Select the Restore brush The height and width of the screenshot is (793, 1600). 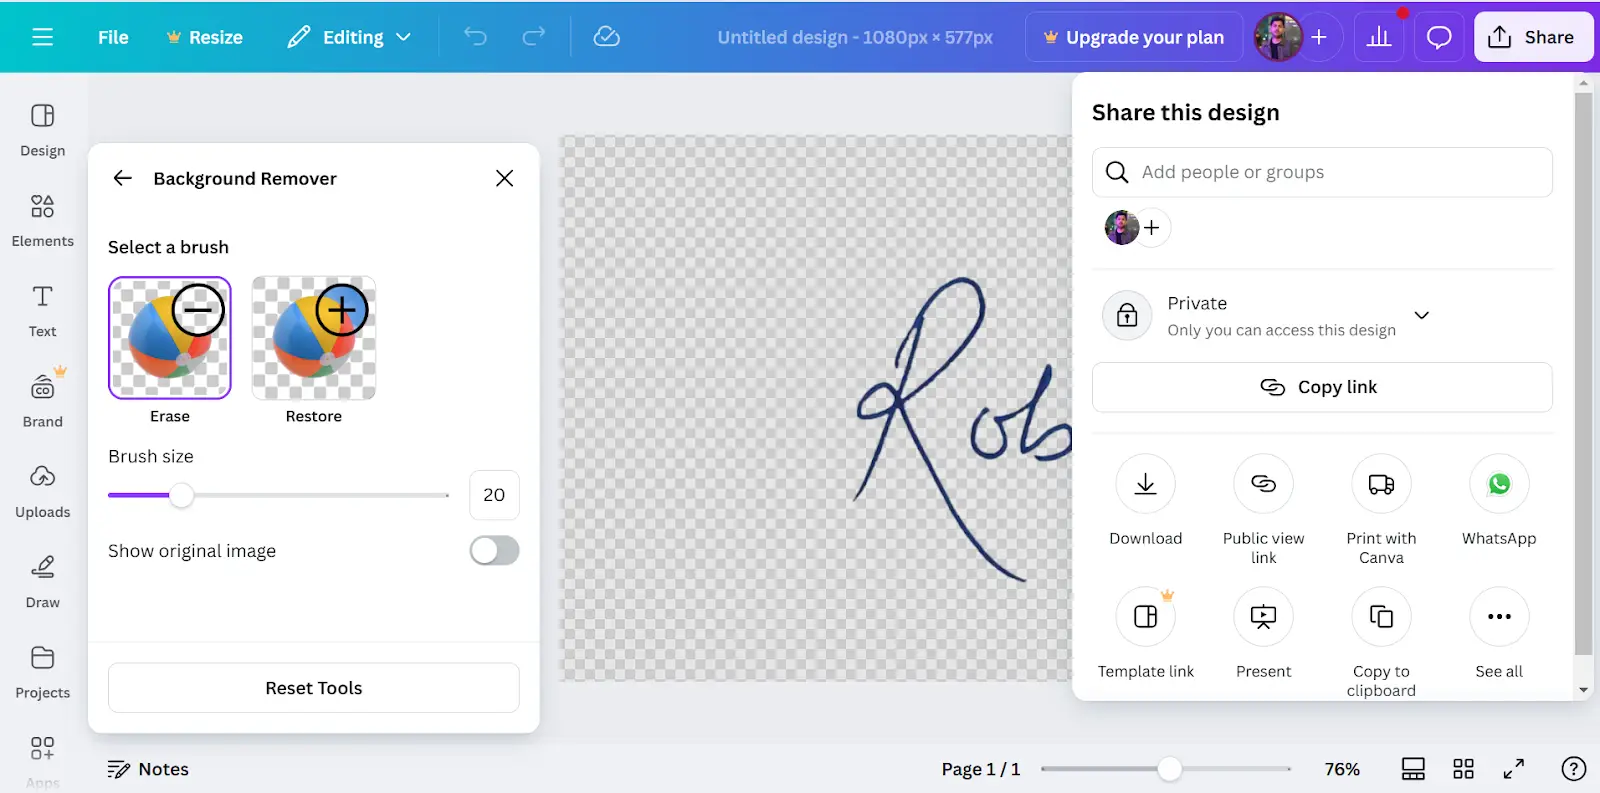pos(314,338)
